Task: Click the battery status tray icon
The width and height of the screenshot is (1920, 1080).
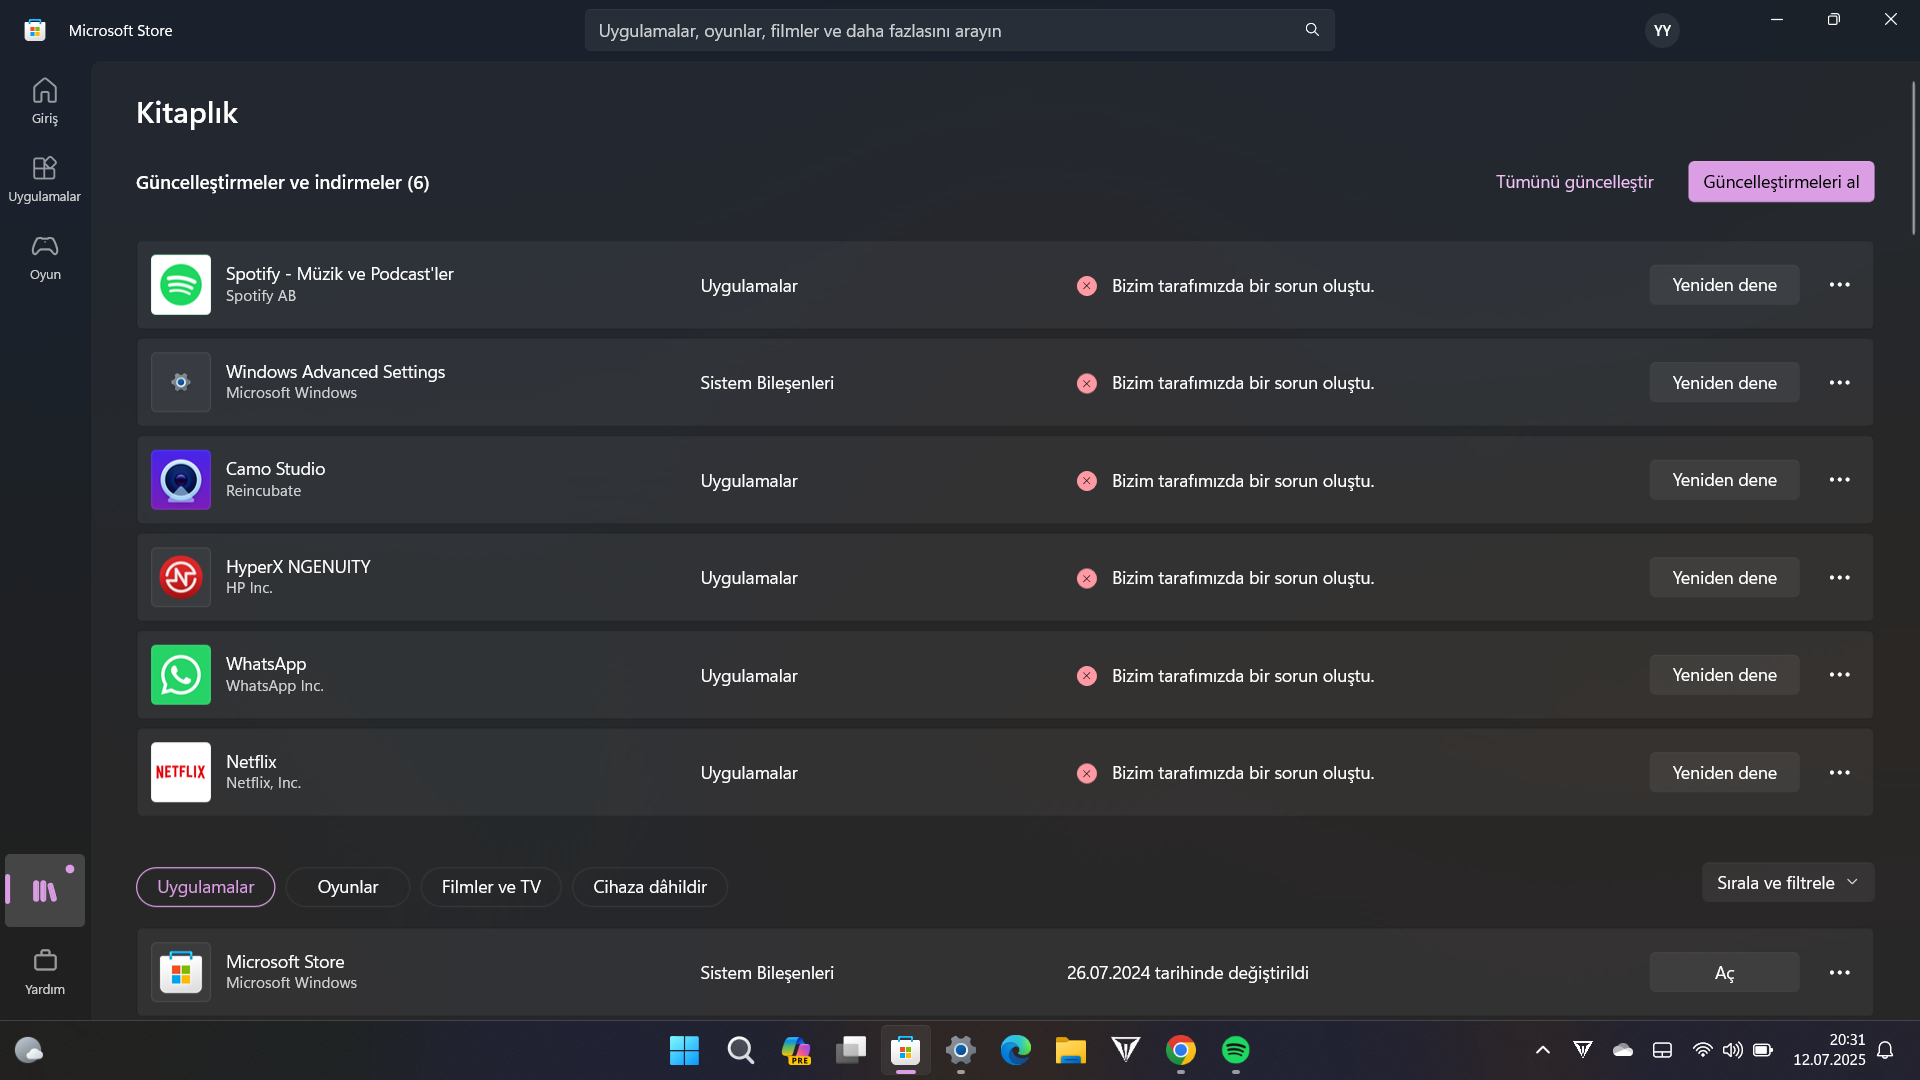Action: 1762,1050
